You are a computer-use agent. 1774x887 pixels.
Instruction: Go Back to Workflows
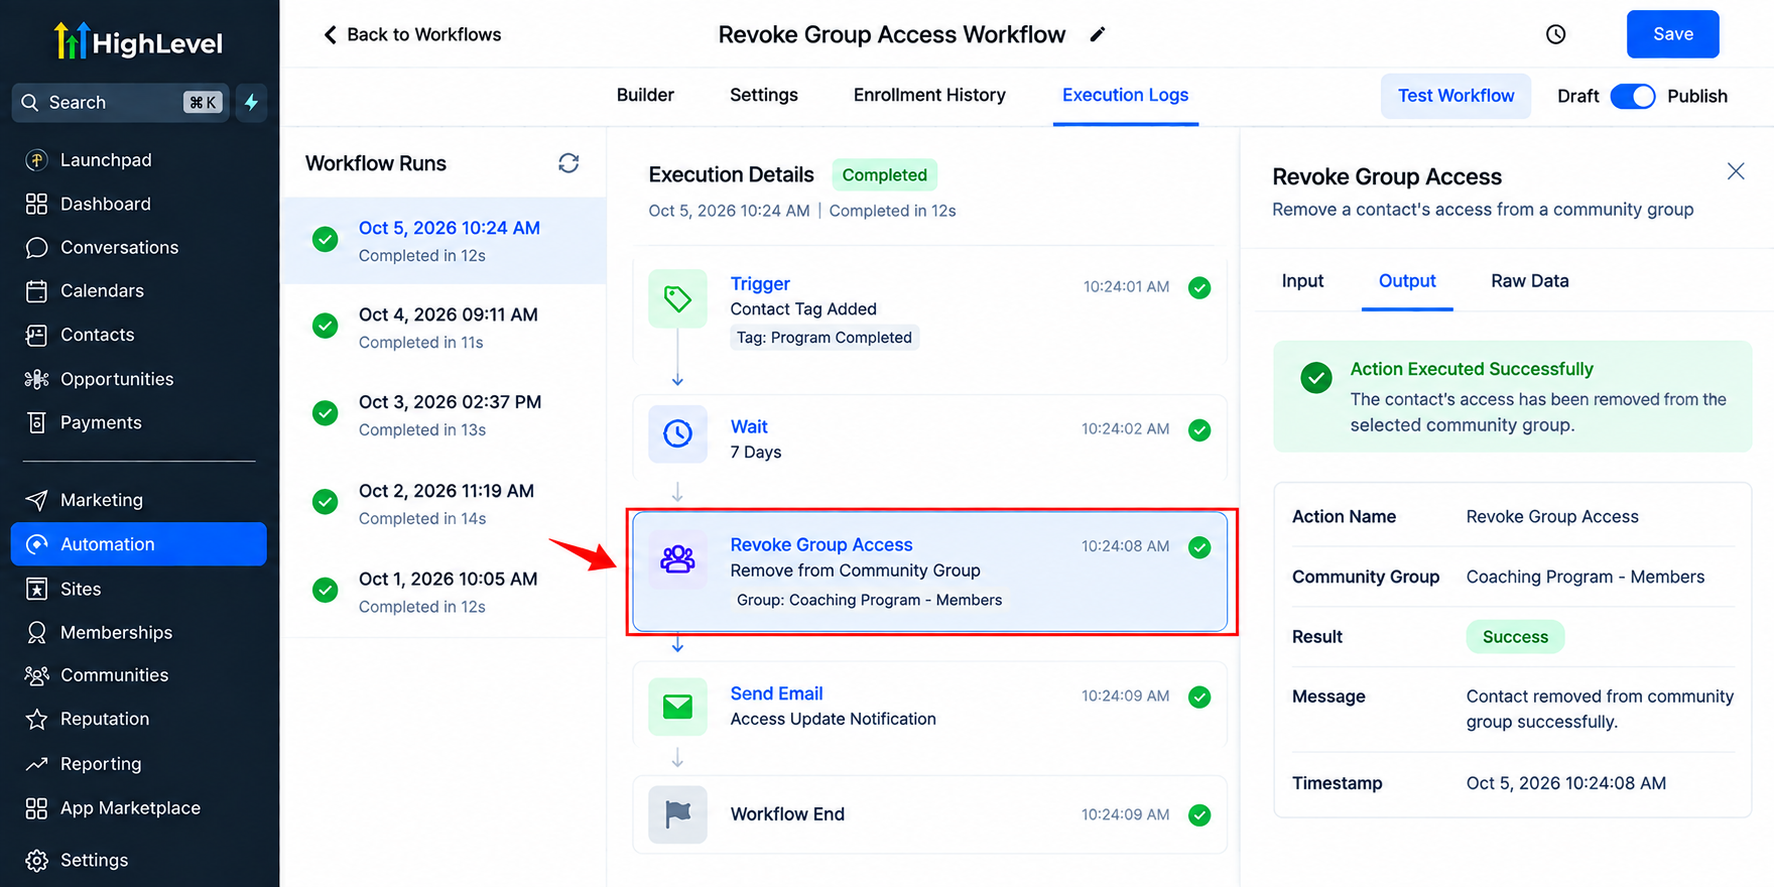click(x=411, y=35)
